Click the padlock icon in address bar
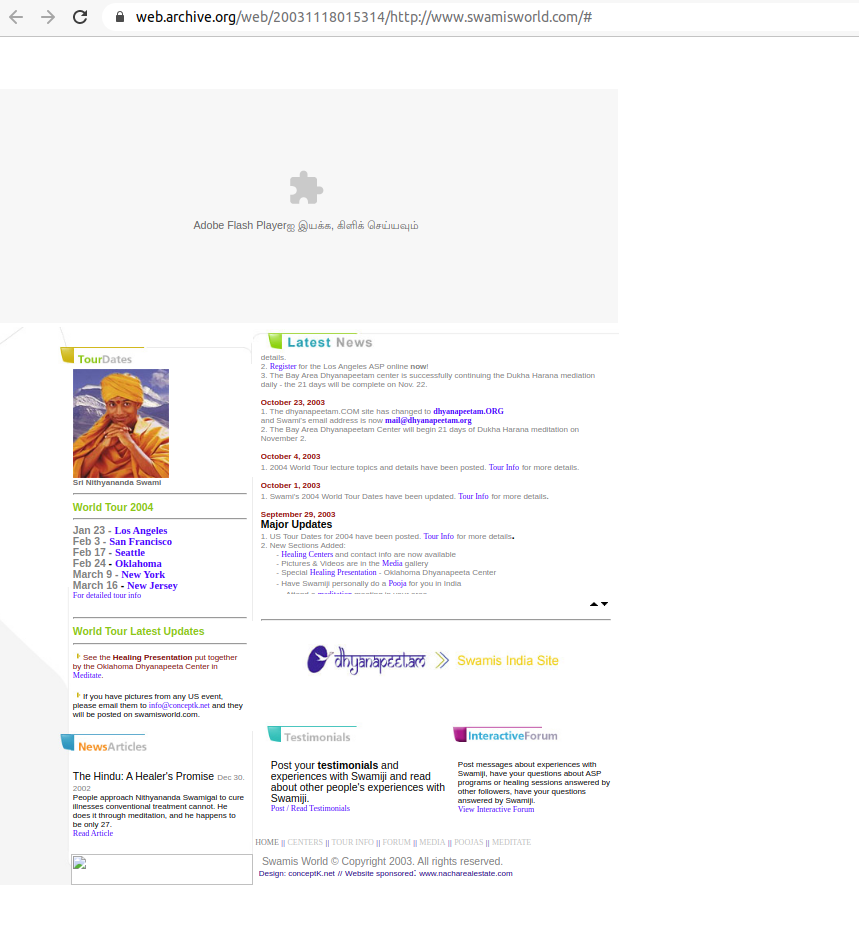 coord(120,17)
